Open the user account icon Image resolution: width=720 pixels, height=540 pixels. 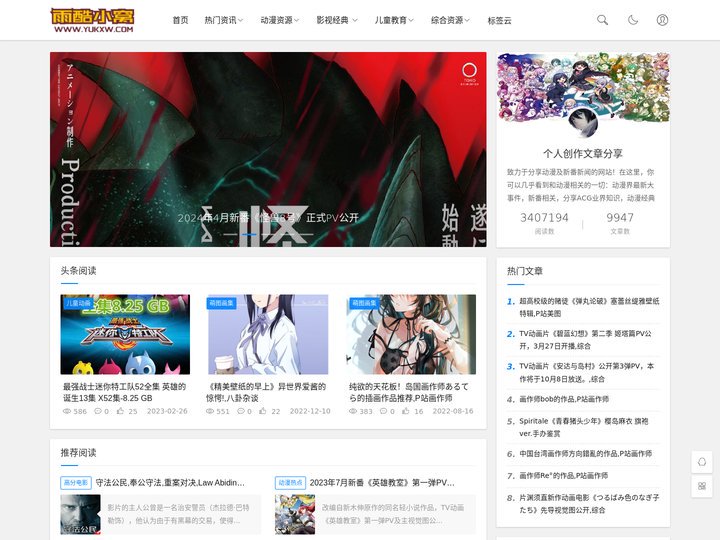(662, 20)
